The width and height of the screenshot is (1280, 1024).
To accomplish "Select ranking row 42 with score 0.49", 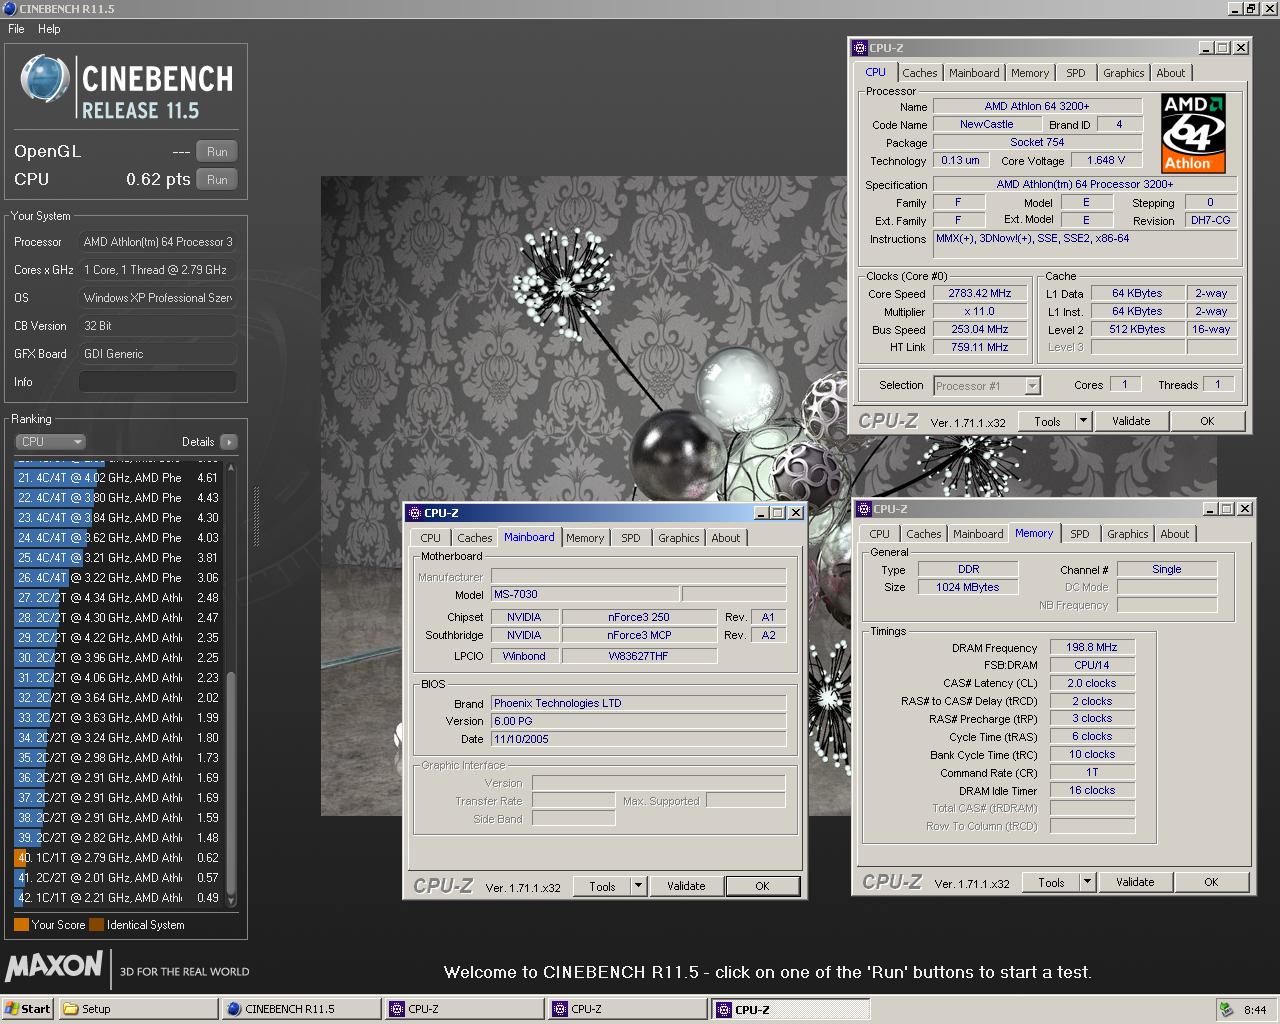I will [x=118, y=898].
